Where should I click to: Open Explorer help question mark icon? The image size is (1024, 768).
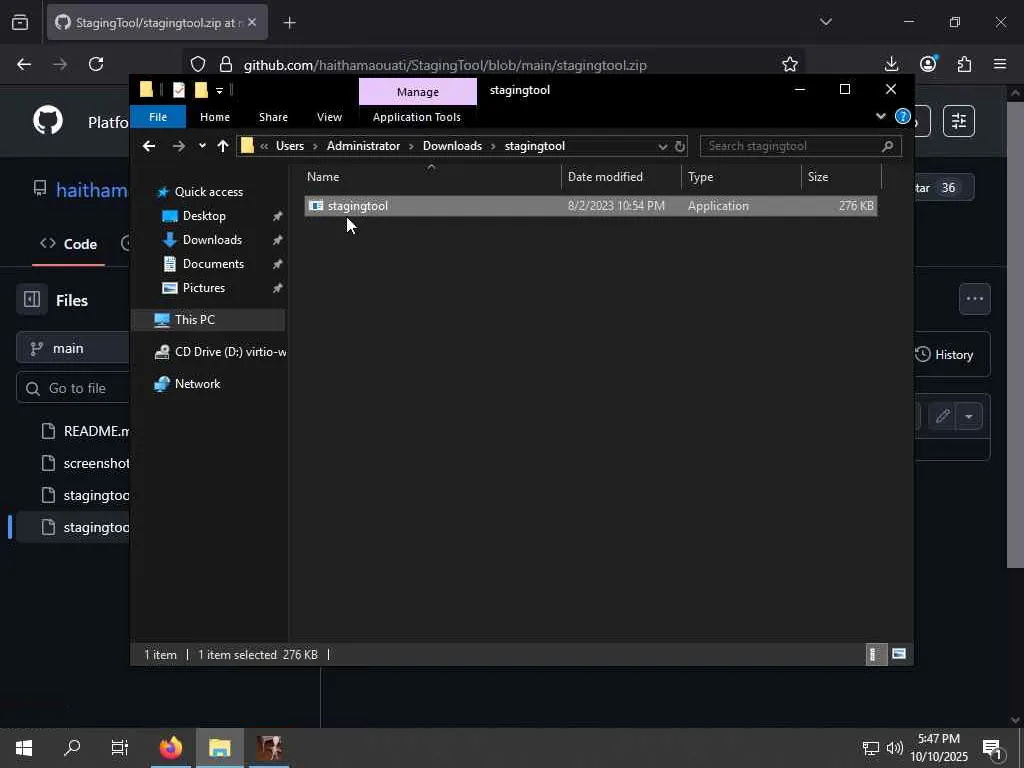pos(903,116)
